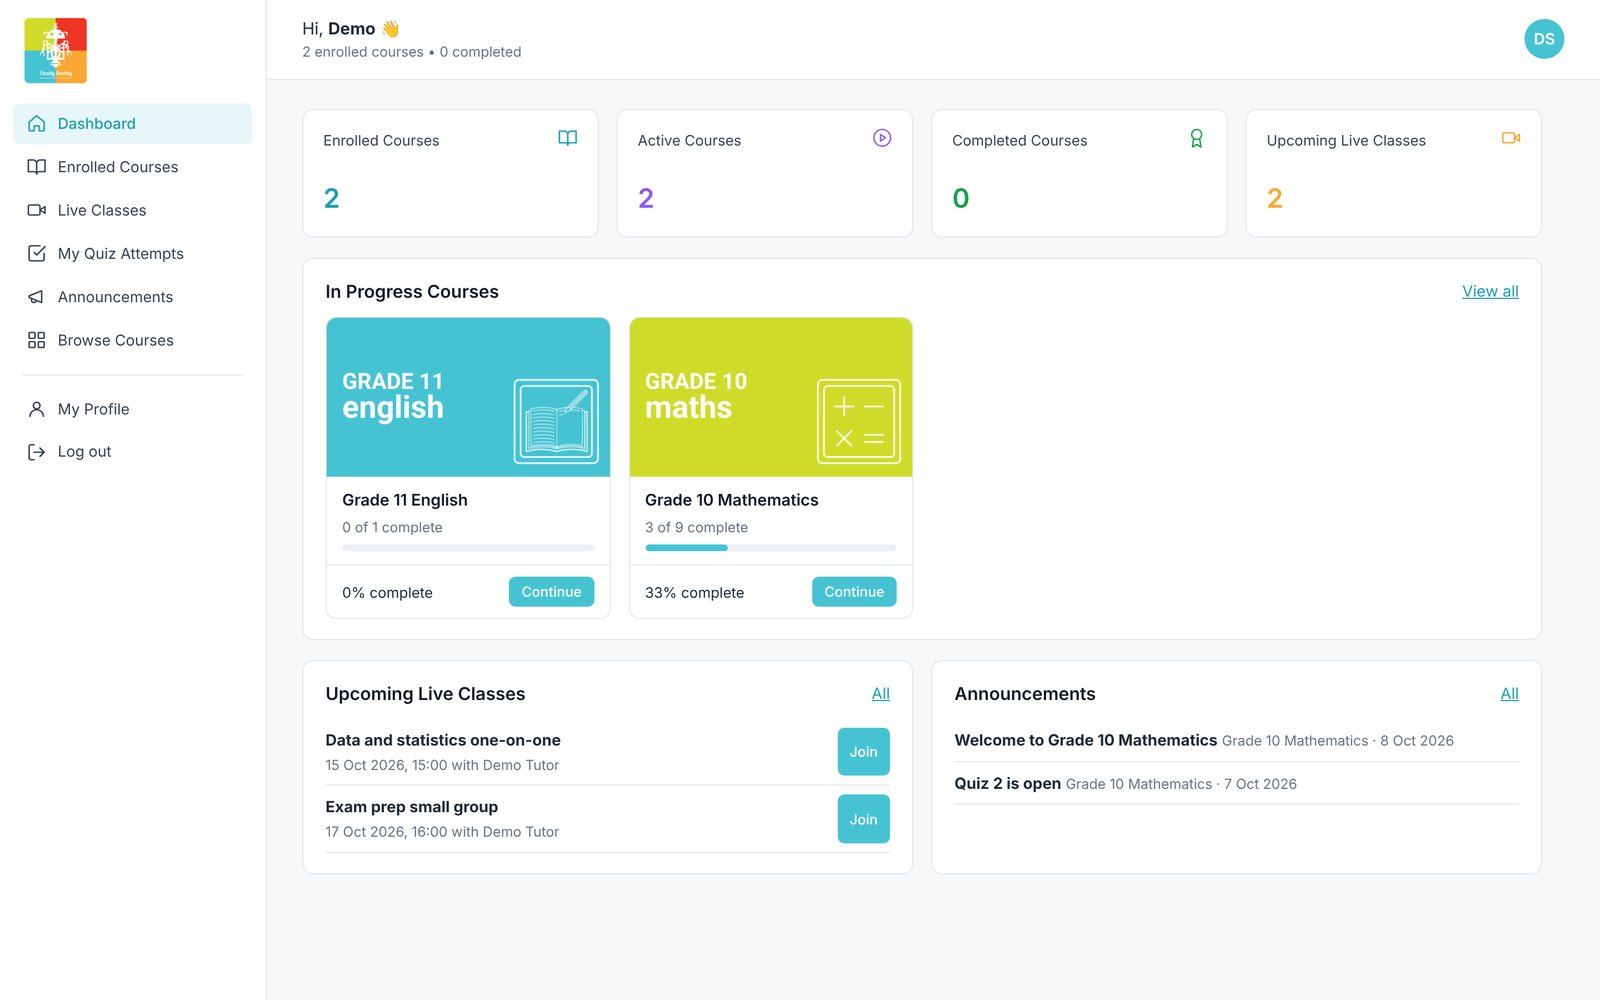Click the Study Buddy logo
Screen dimensions: 1600x1000
[x=56, y=50]
